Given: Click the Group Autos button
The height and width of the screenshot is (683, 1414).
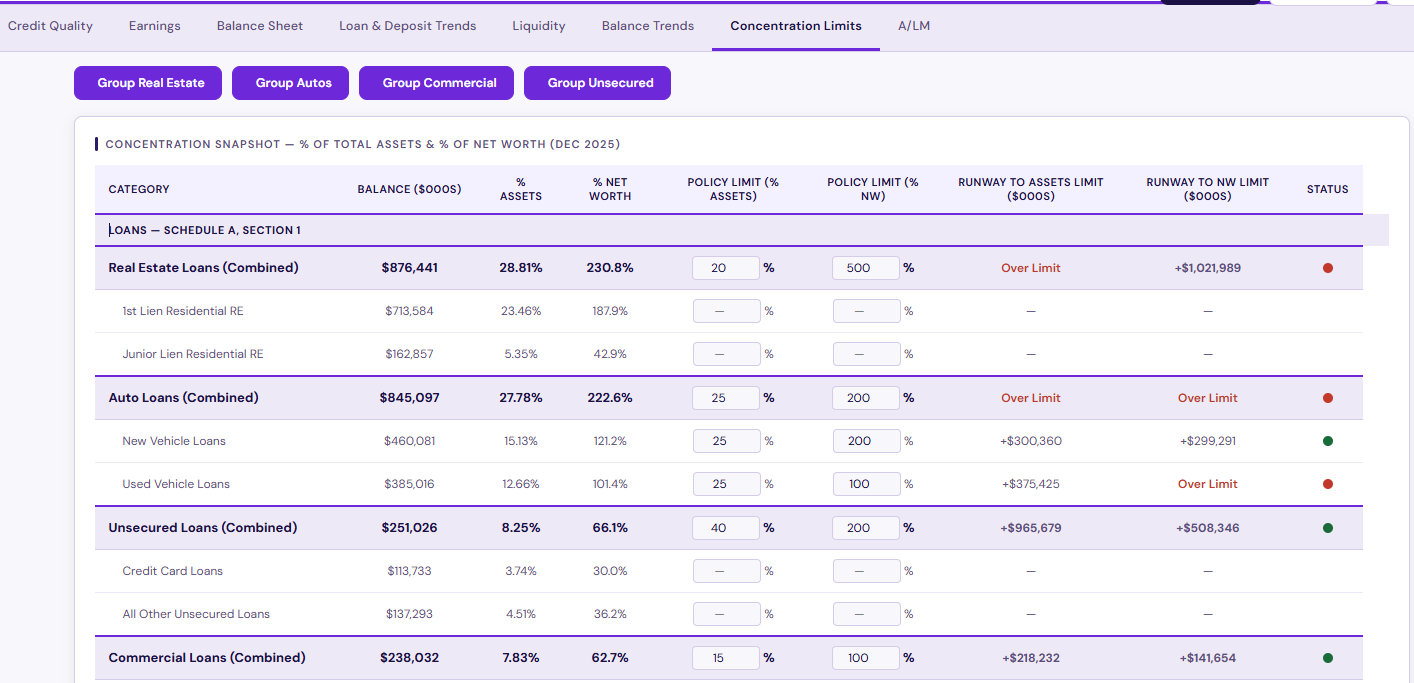Looking at the screenshot, I should [293, 83].
